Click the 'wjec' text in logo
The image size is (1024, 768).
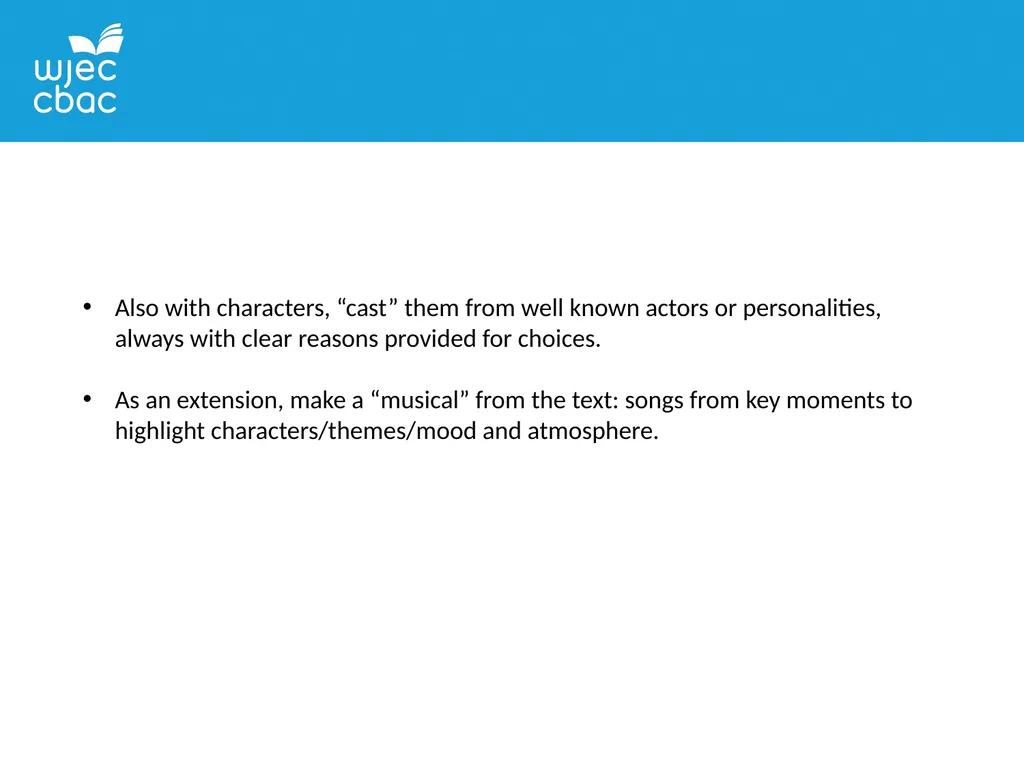(75, 71)
